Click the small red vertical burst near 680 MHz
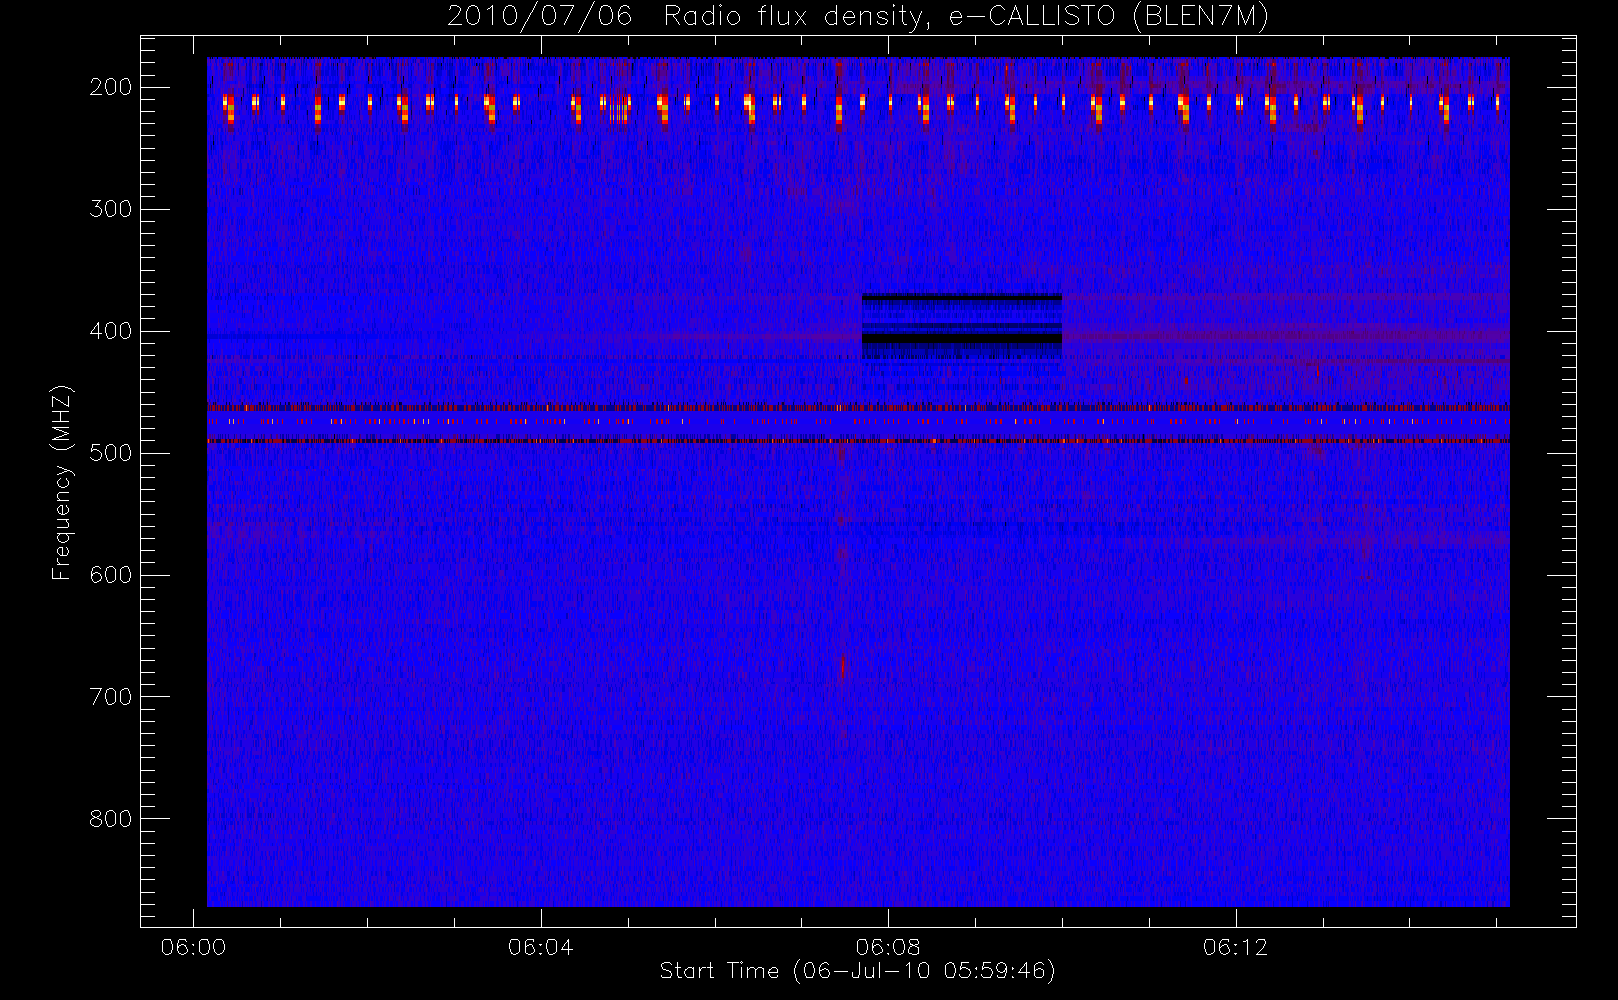Screen dimensions: 1618x1000 (843, 667)
